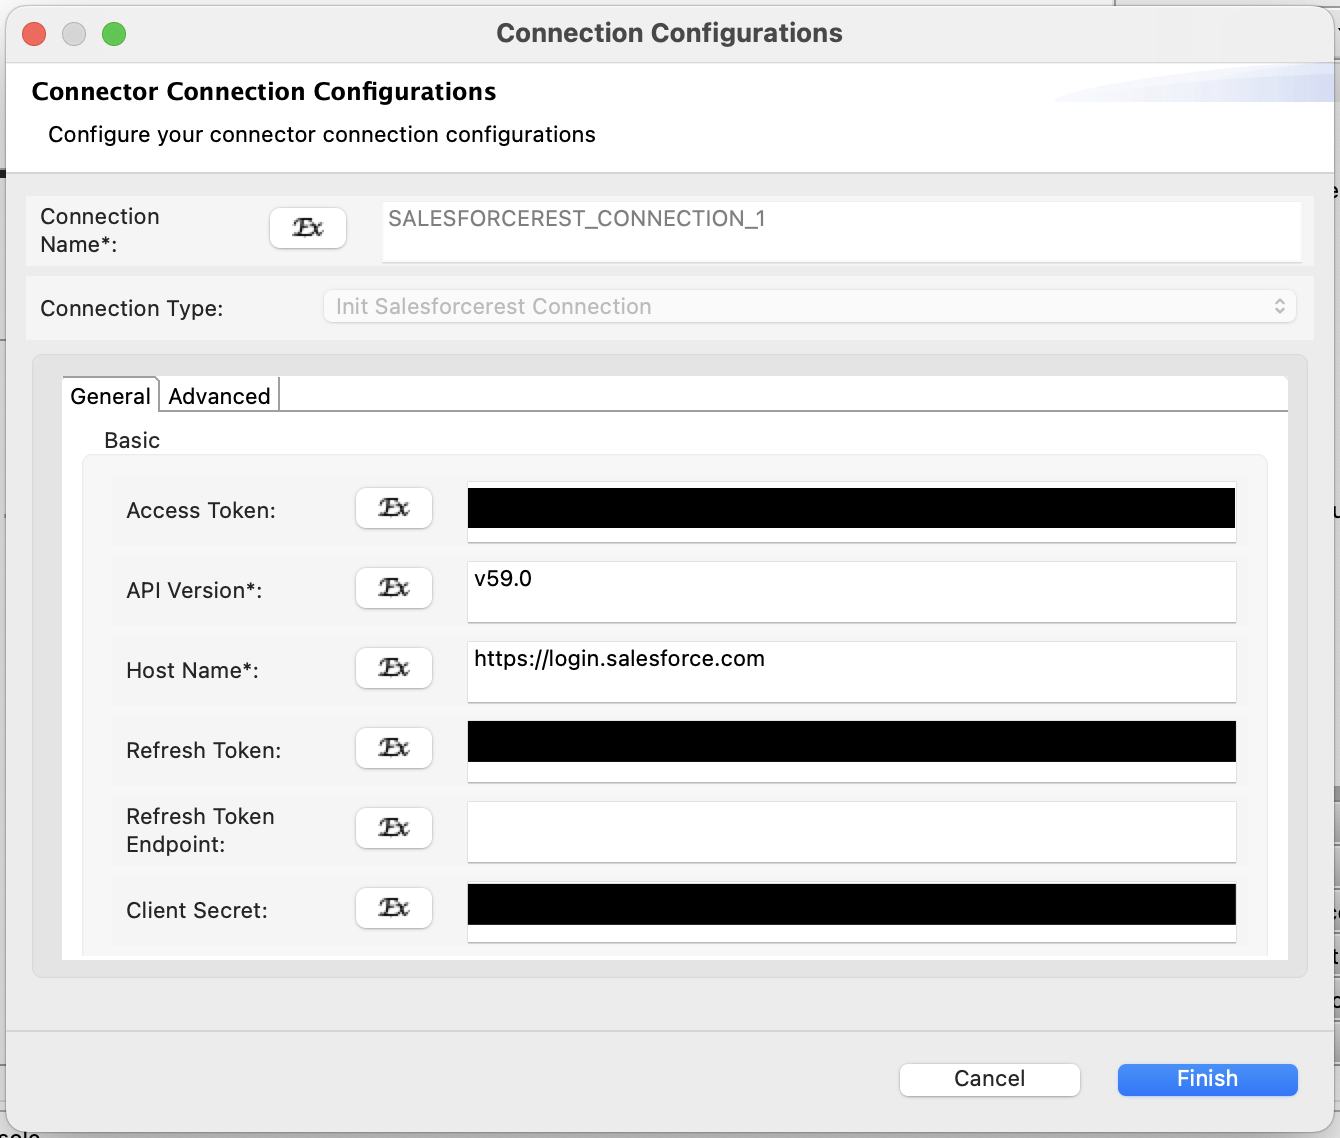Cancel the connection configuration dialog
Viewport: 1340px width, 1138px height.
point(990,1079)
